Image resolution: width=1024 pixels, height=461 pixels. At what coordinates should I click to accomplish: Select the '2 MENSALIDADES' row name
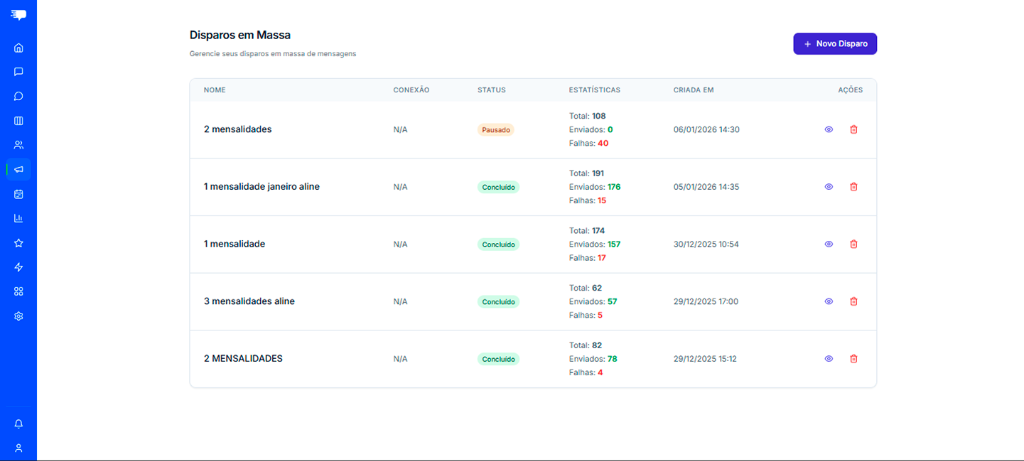point(243,358)
